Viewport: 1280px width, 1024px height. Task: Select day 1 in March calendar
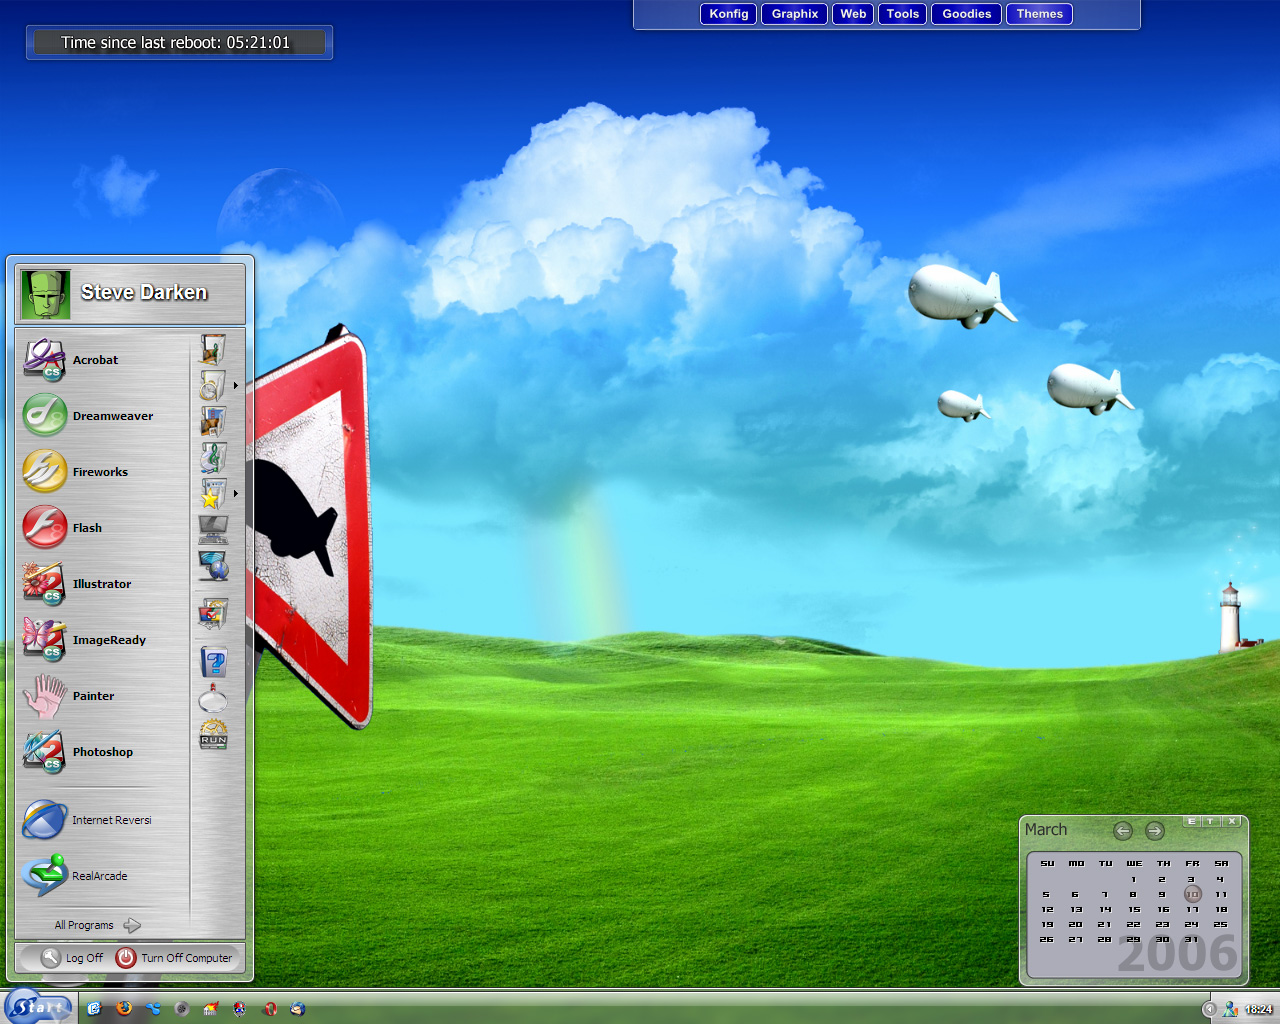tap(1134, 880)
